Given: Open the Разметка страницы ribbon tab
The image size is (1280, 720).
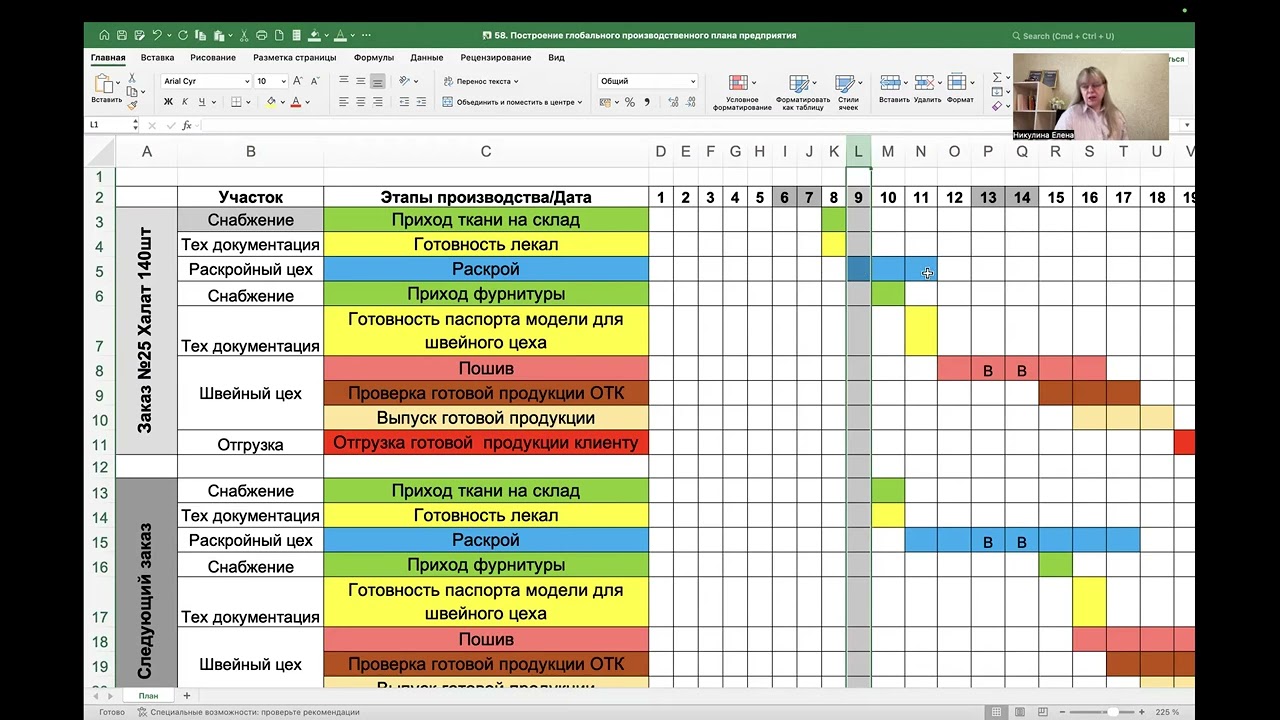Looking at the screenshot, I should tap(295, 58).
